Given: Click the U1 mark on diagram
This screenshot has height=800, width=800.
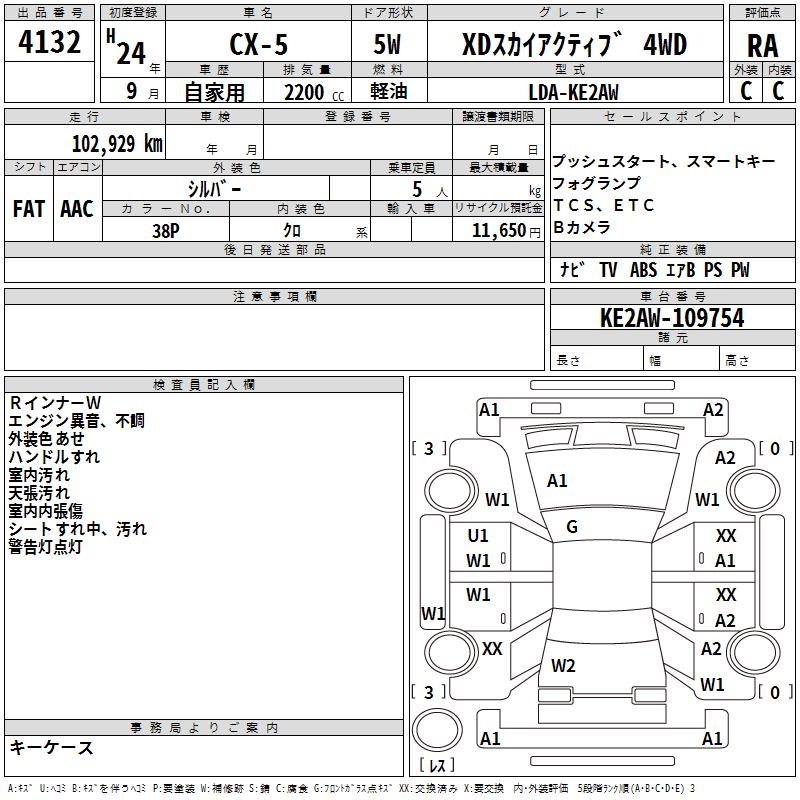Looking at the screenshot, I should pyautogui.click(x=478, y=536).
